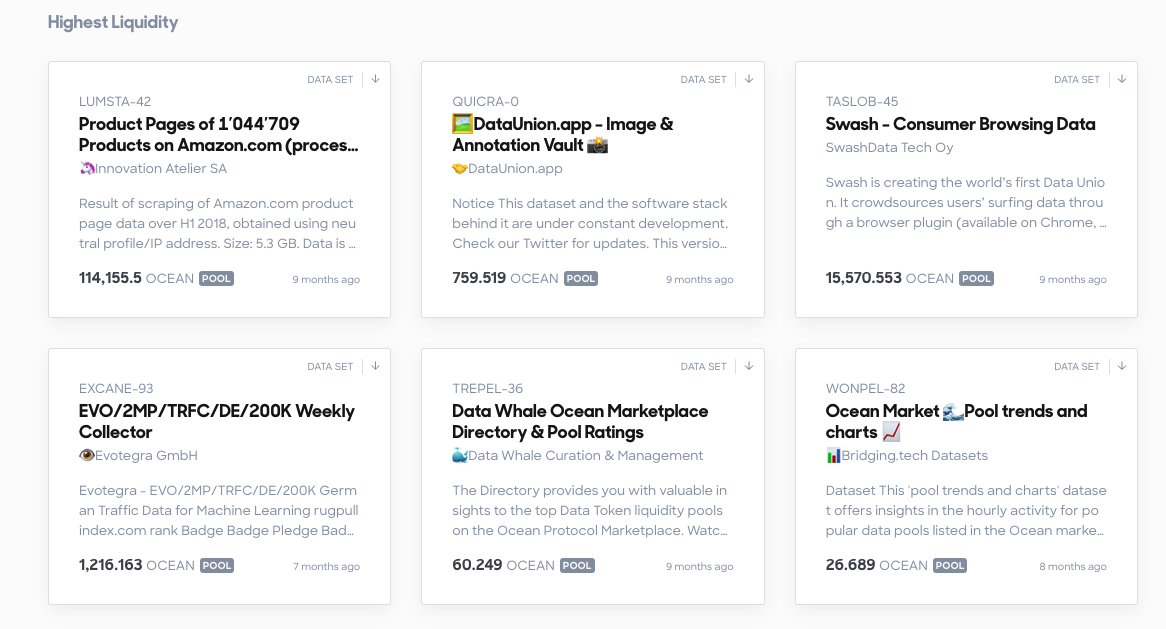Click the DATA SET label on the TREPEL-36 card
Viewport: 1166px width, 629px height.
[x=703, y=366]
